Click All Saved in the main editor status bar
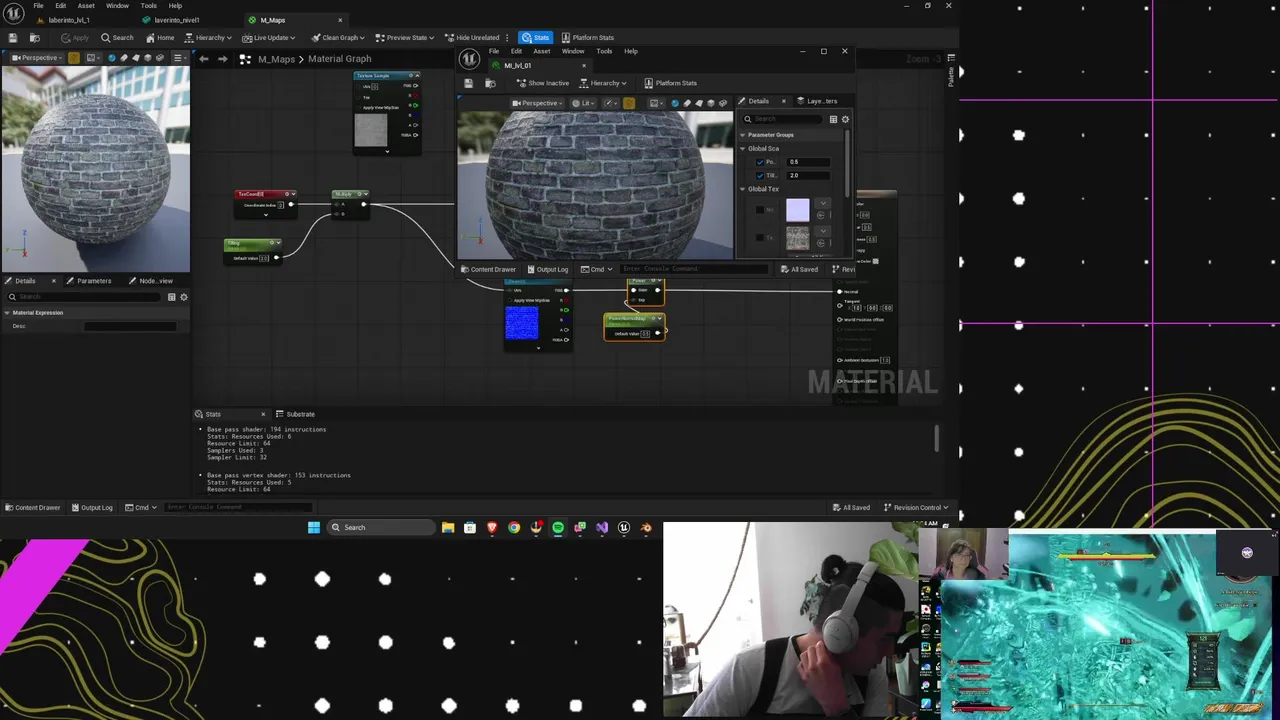 (x=851, y=507)
